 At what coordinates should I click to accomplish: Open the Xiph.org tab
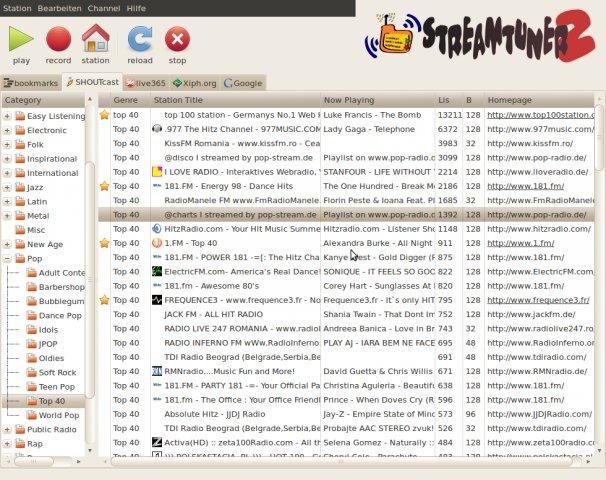pos(196,83)
